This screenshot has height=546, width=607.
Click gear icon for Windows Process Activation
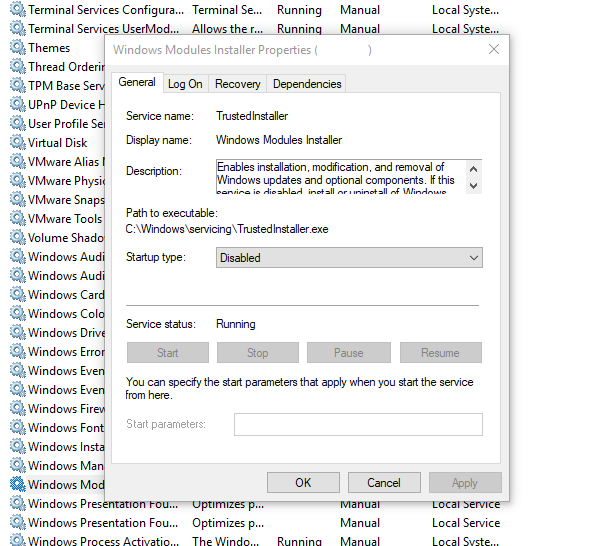coord(18,541)
